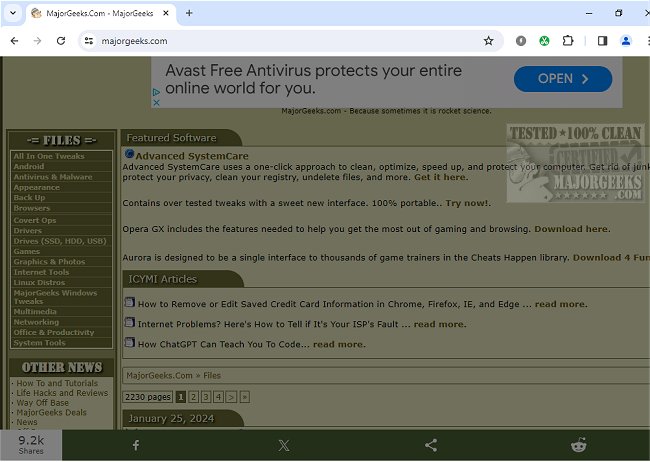Open the Multimedia category
This screenshot has height=462, width=650.
(x=35, y=312)
